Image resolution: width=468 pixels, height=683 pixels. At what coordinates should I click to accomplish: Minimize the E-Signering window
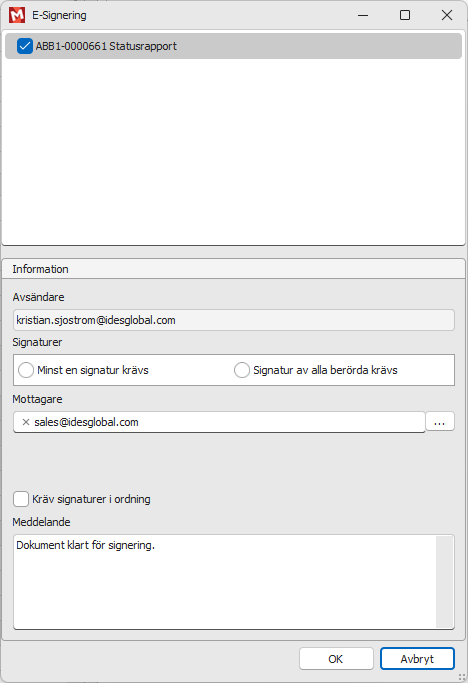pyautogui.click(x=363, y=15)
